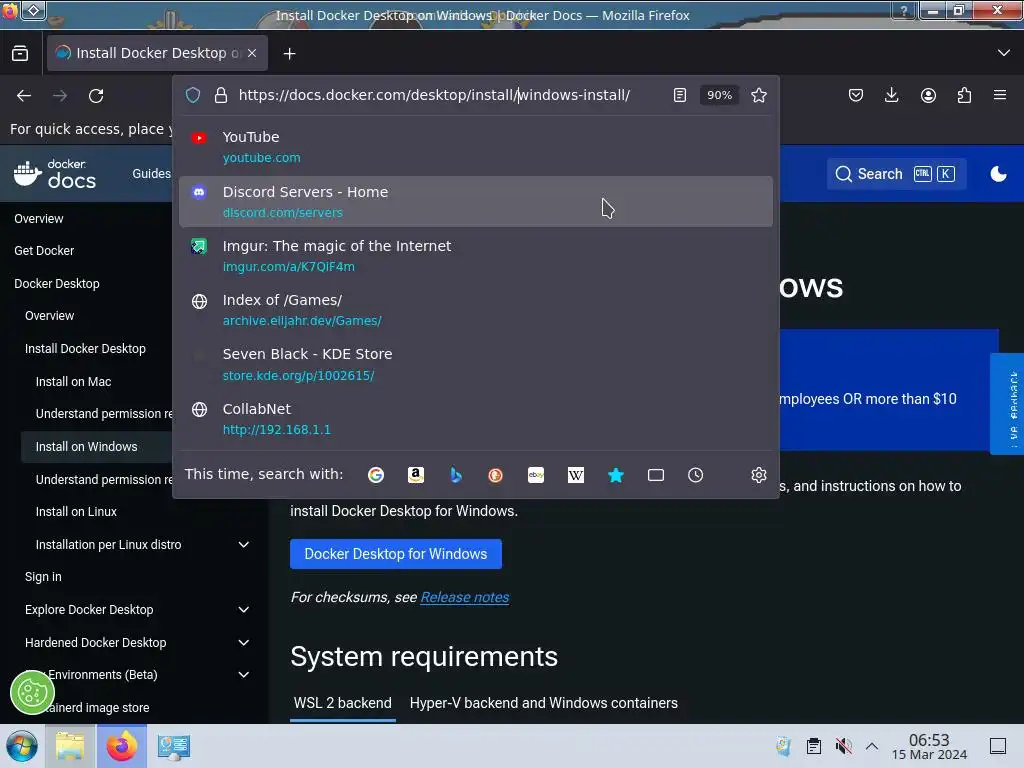Open Install on Mac in sidebar
Viewport: 1024px width, 768px height.
[x=73, y=382]
